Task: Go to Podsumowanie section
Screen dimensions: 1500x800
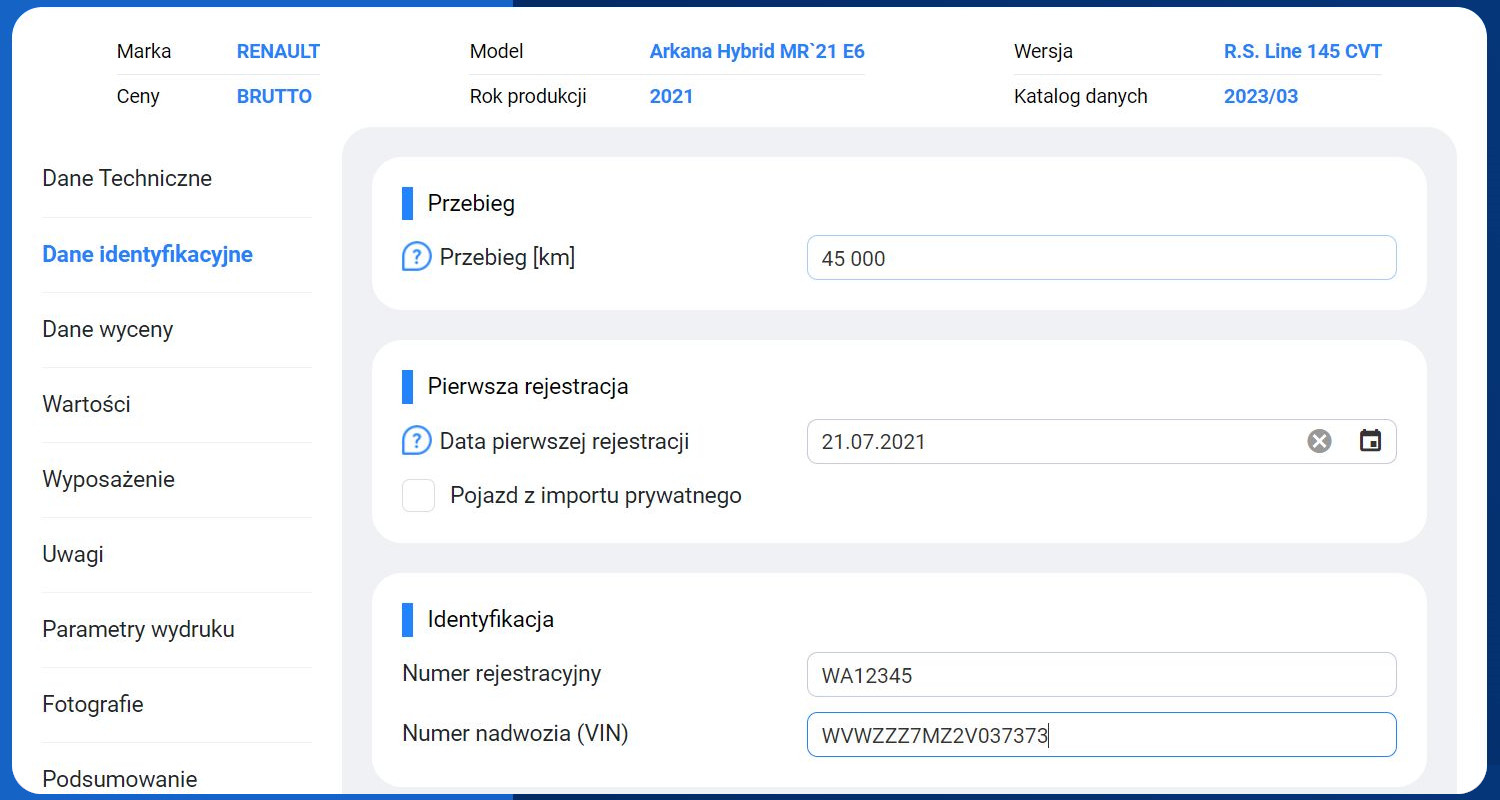Action: (x=120, y=779)
